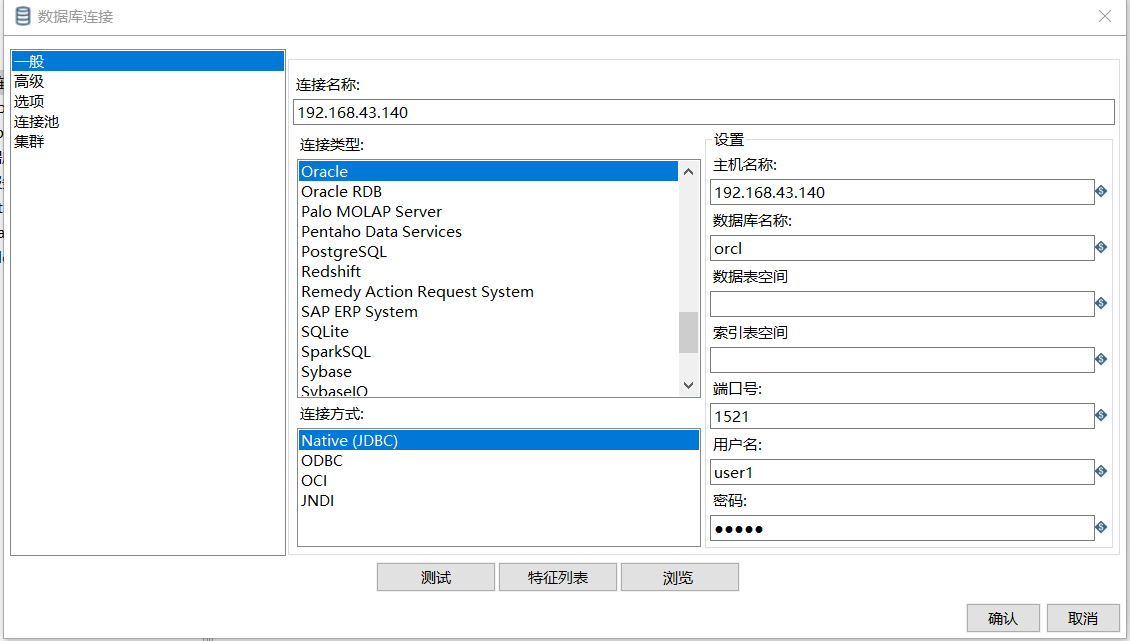The height and width of the screenshot is (641, 1130).
Task: Click the variable icon beside the password field
Action: [x=1101, y=527]
